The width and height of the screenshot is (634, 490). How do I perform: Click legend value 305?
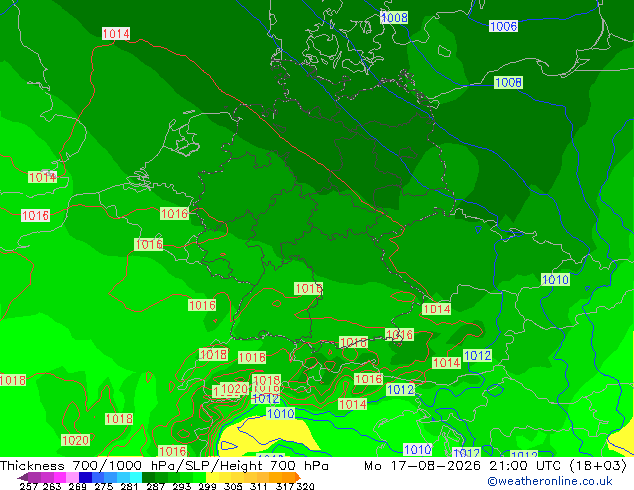coord(232,486)
